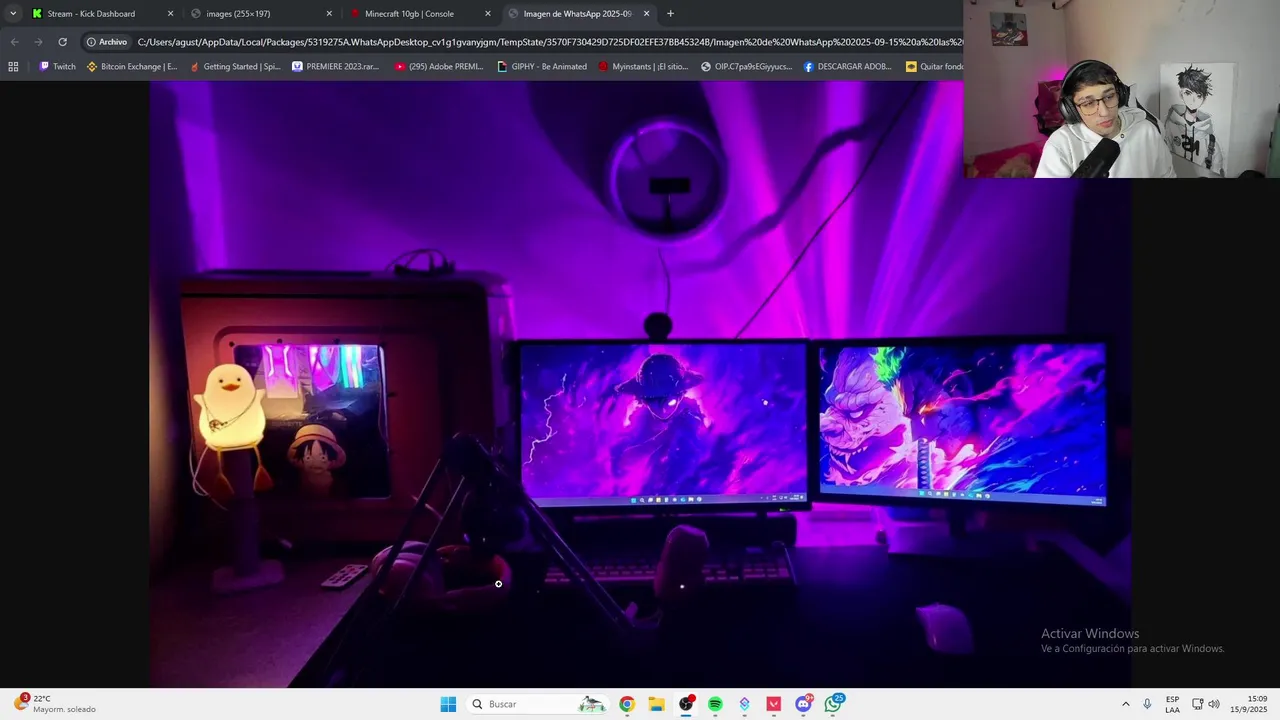Expand the tab search dropdown
The image size is (1280, 720).
click(12, 14)
